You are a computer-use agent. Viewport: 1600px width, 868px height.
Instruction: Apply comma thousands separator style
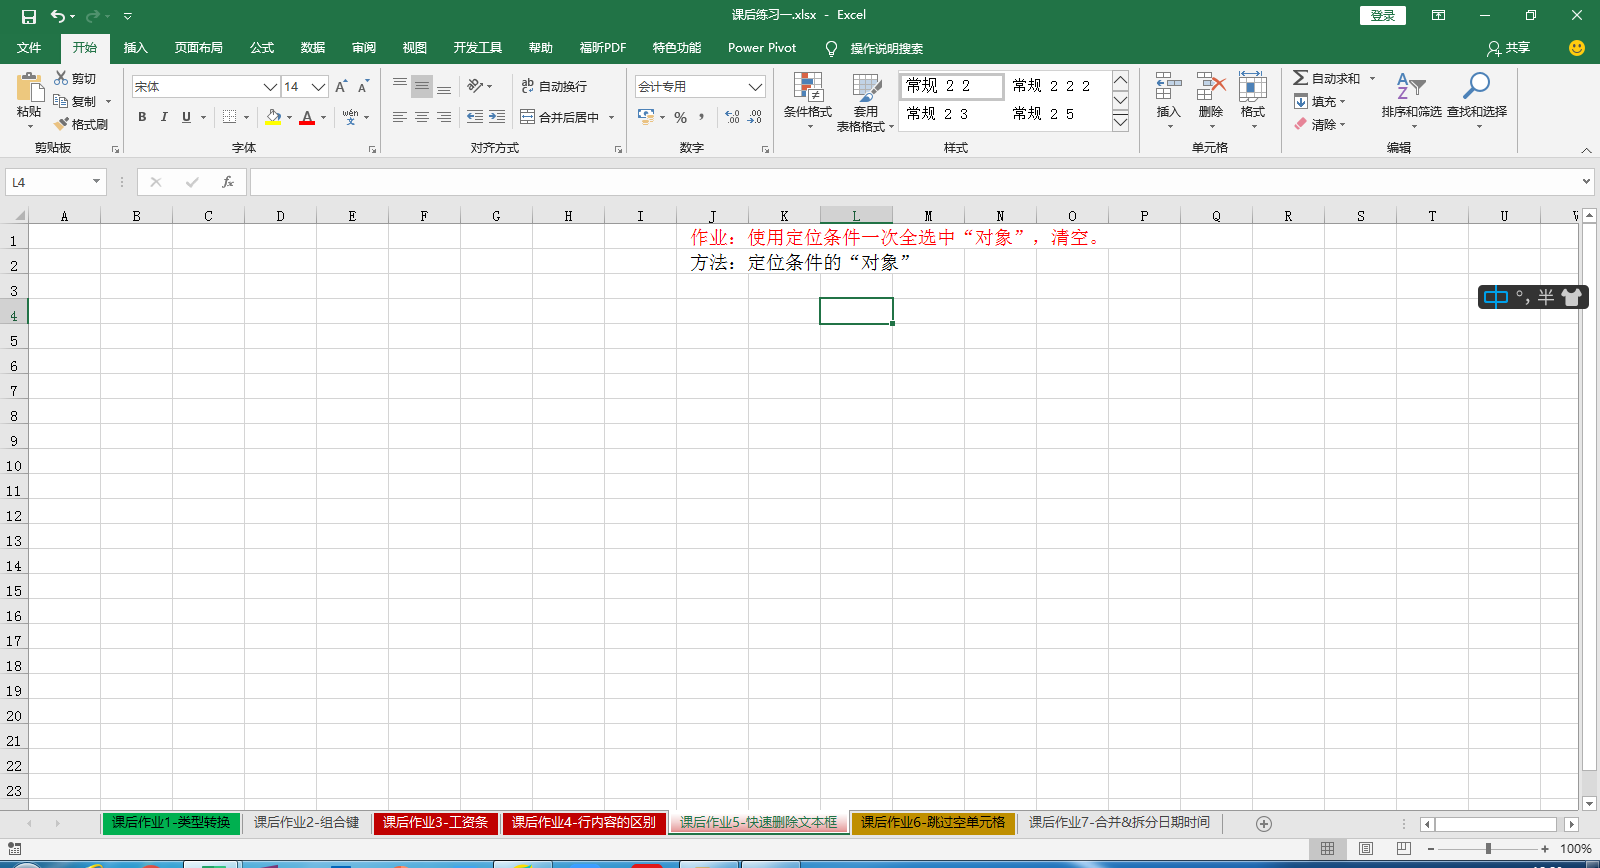702,117
